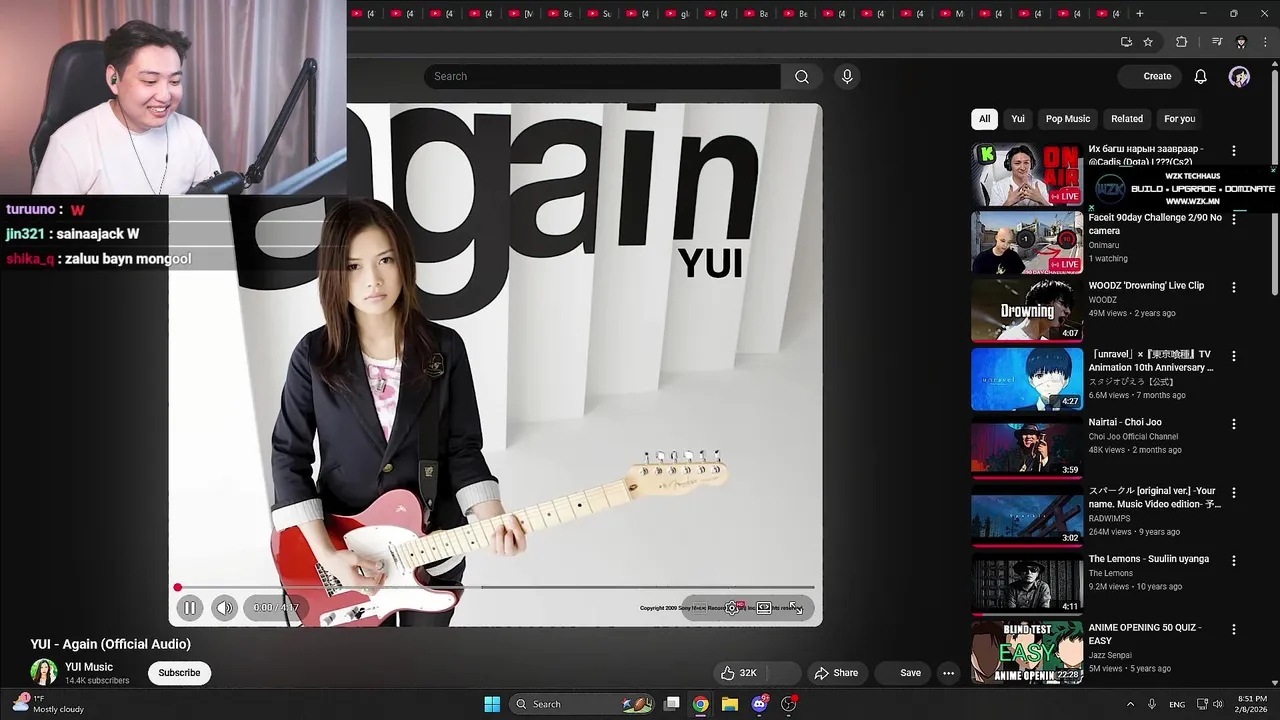Open options for RADWIMPS Sparkle video
The width and height of the screenshot is (1280, 720).
(1233, 493)
